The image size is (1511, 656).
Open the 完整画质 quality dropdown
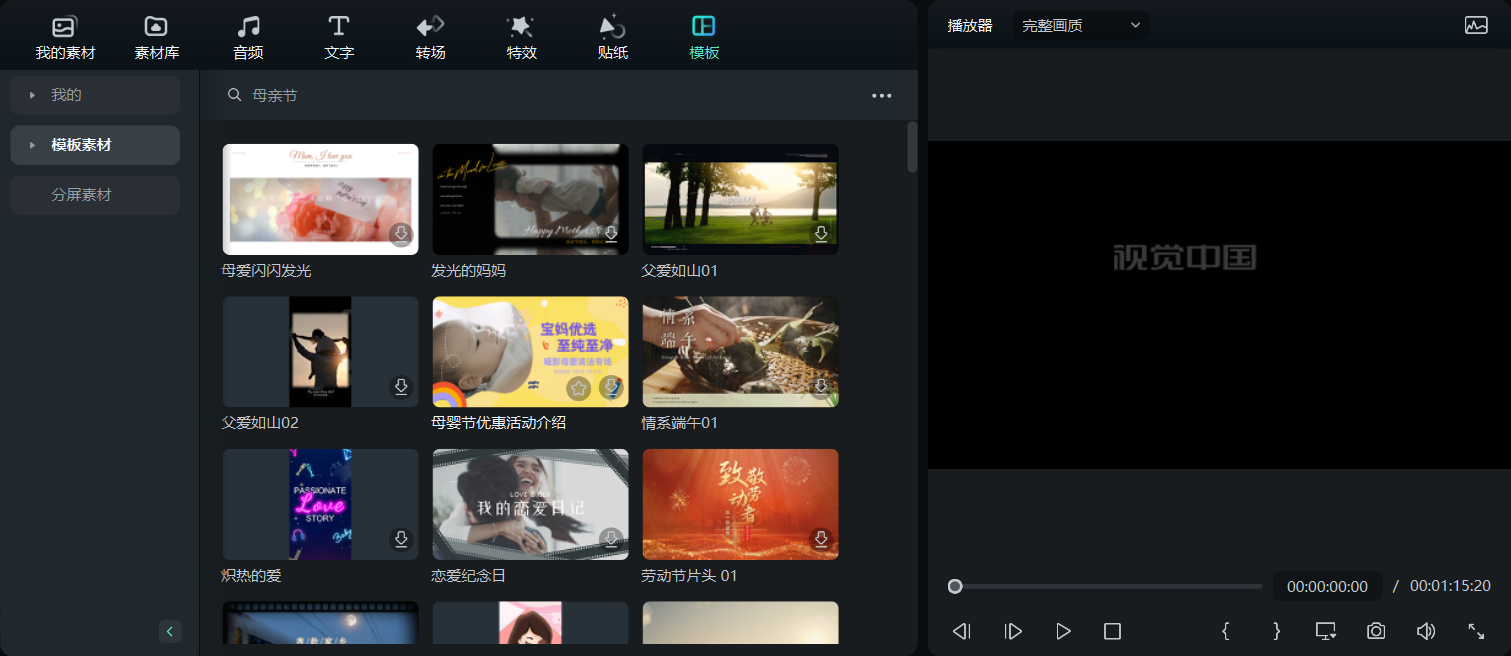tap(1080, 24)
